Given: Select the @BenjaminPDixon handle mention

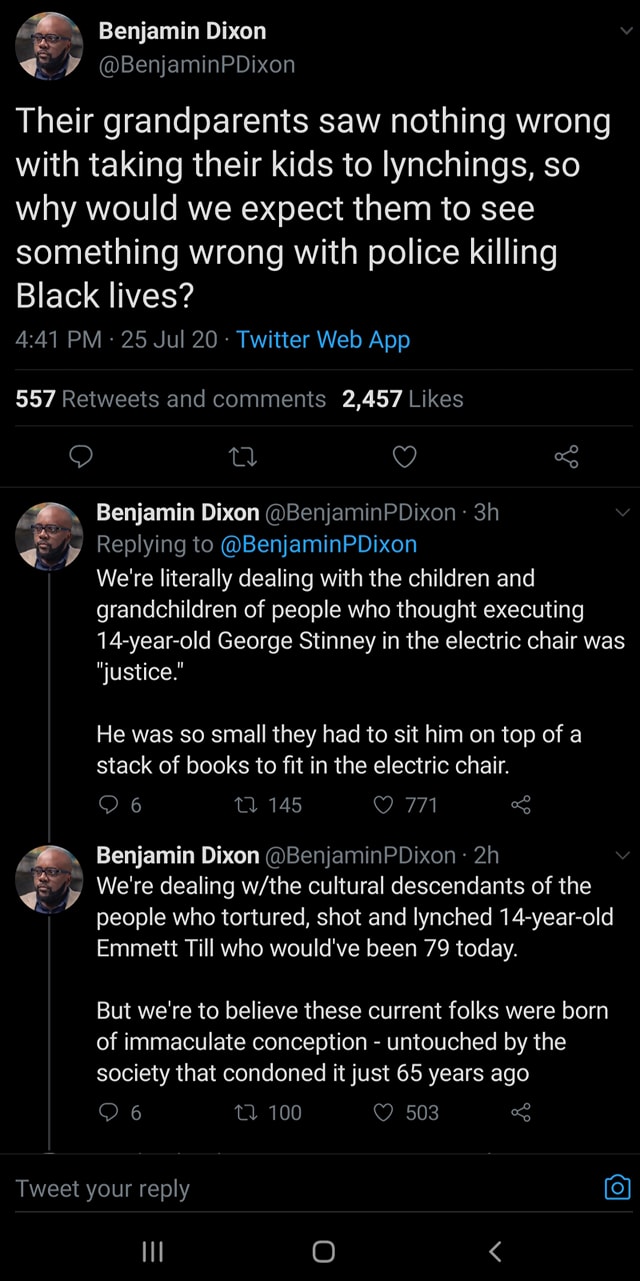Looking at the screenshot, I should (x=319, y=544).
